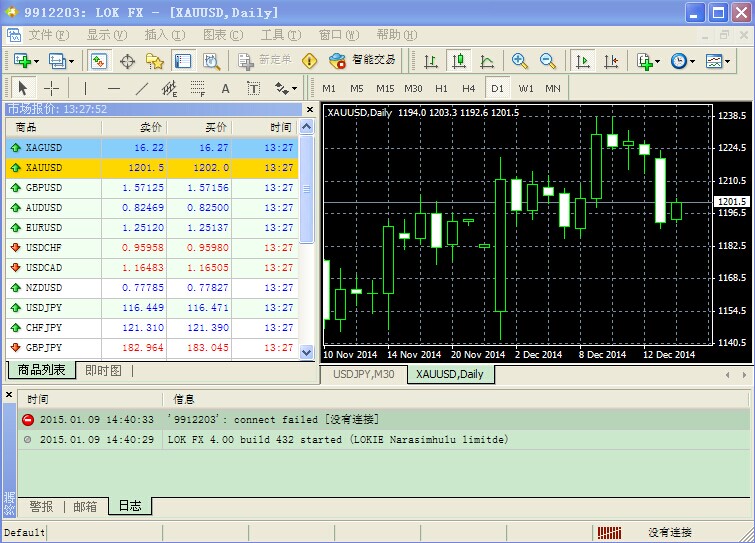
Task: Switch to candlestick chart display
Action: [x=459, y=61]
